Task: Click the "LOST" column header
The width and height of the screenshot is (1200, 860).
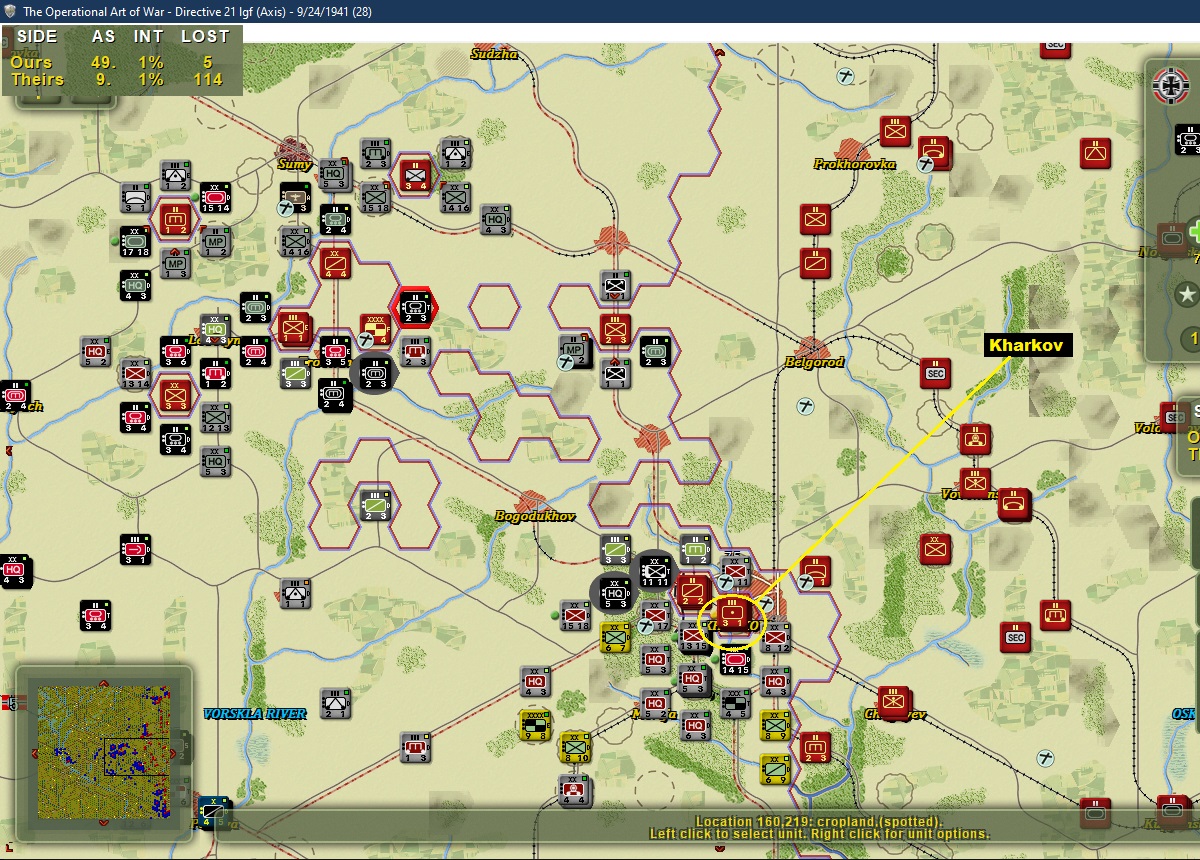Action: [x=205, y=36]
